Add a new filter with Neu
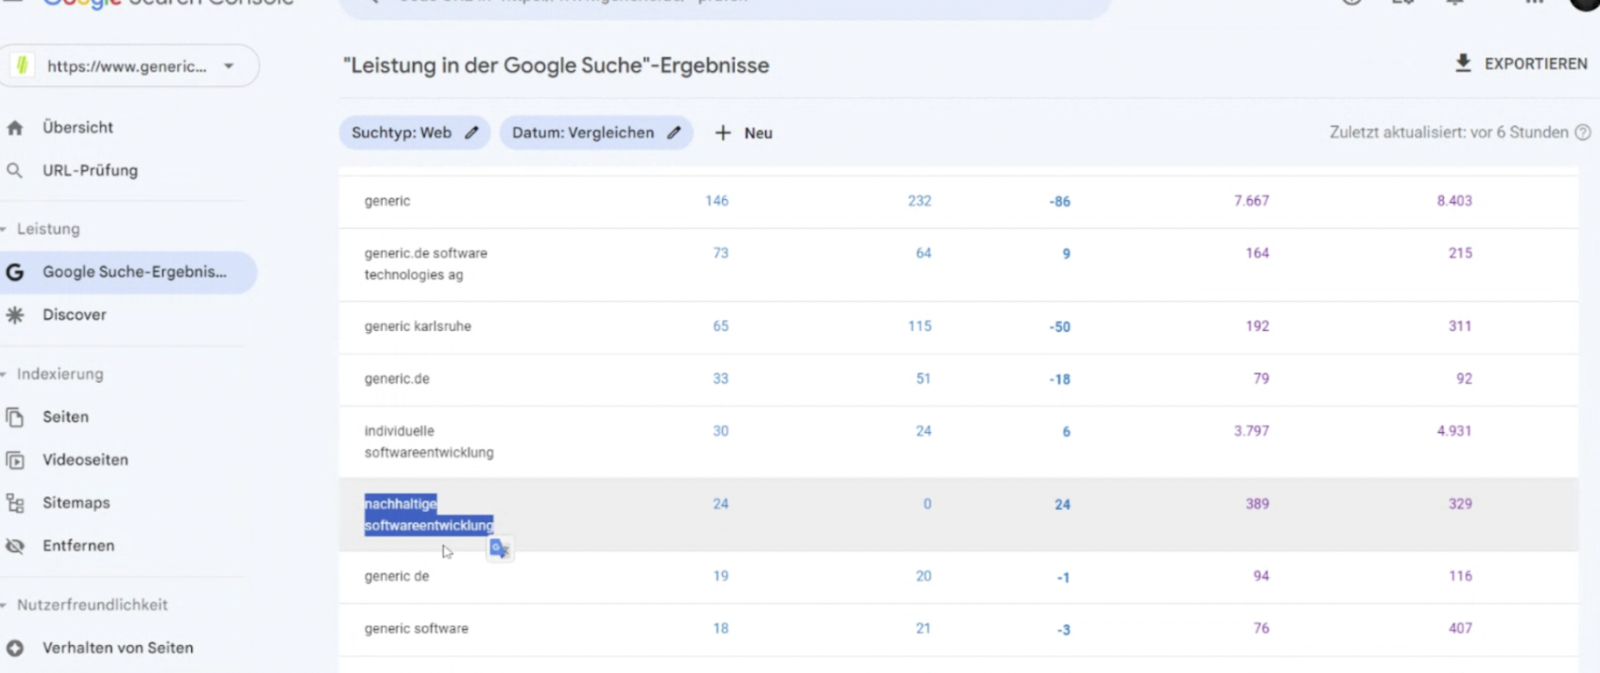 coord(743,133)
